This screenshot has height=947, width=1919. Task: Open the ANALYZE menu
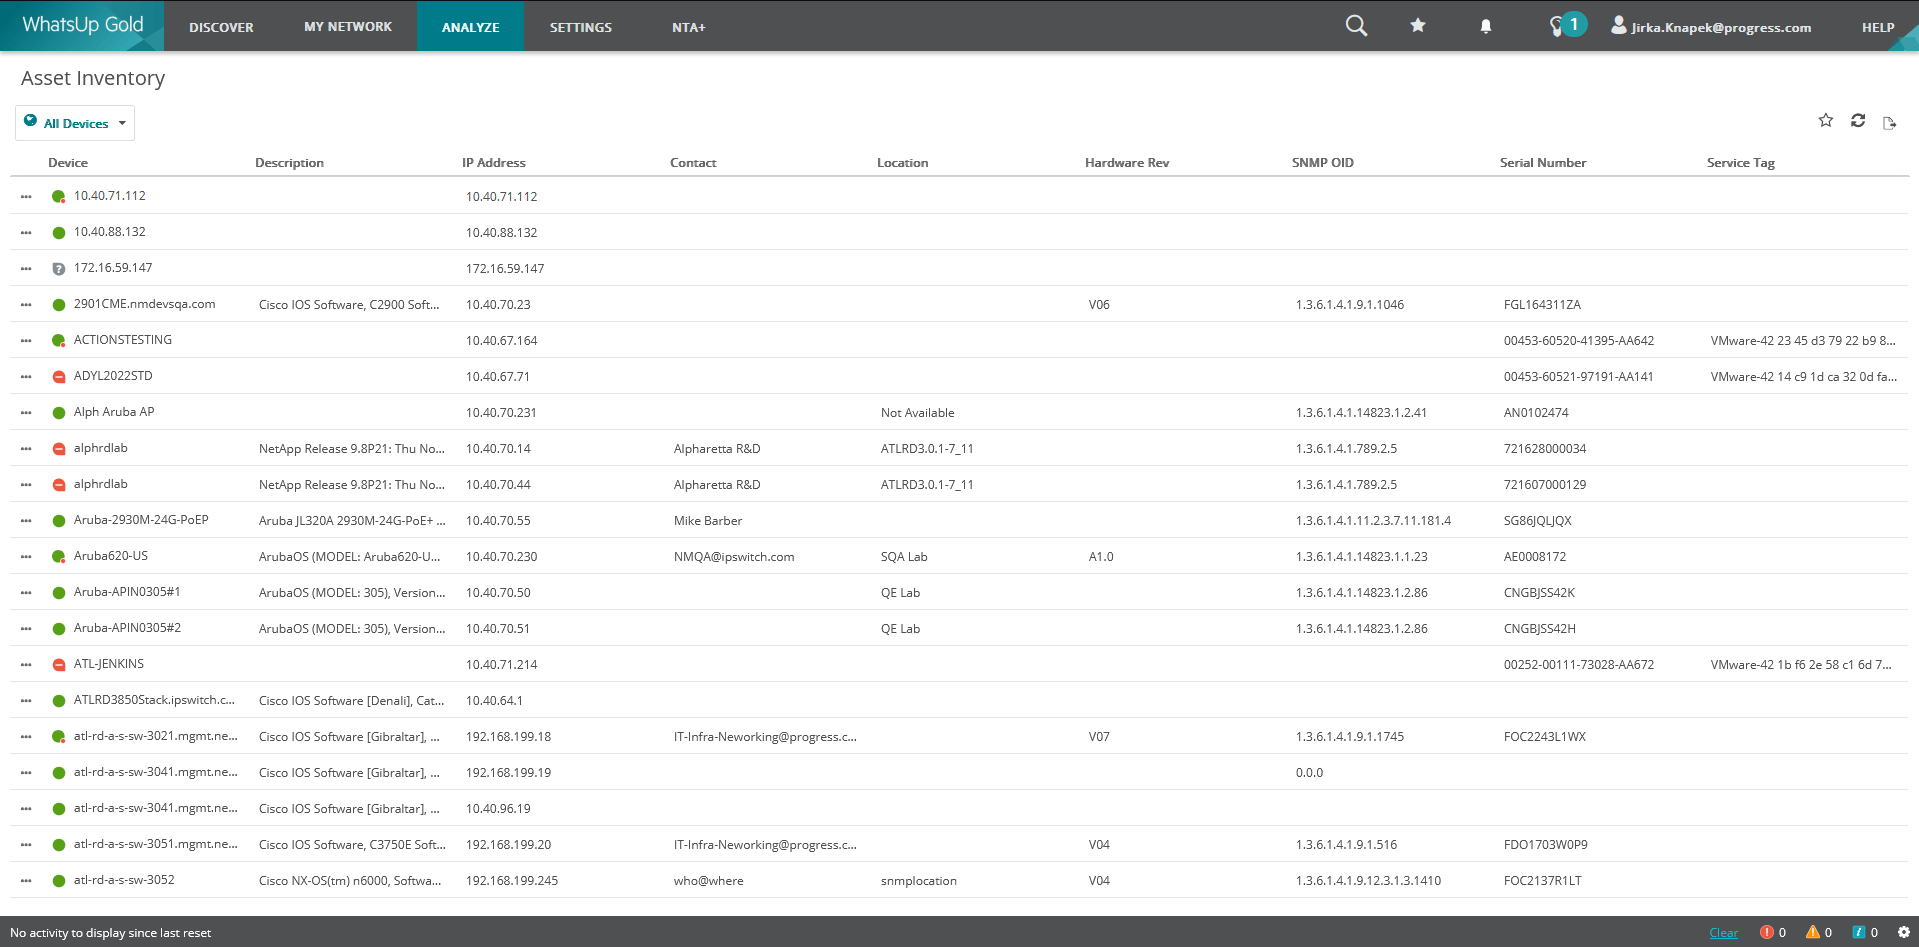coord(470,27)
